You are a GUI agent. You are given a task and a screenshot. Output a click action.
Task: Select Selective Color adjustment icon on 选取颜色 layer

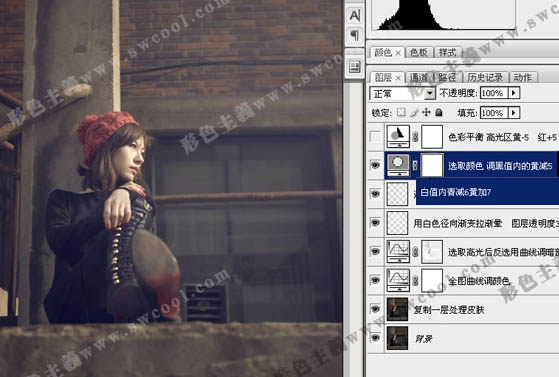398,165
